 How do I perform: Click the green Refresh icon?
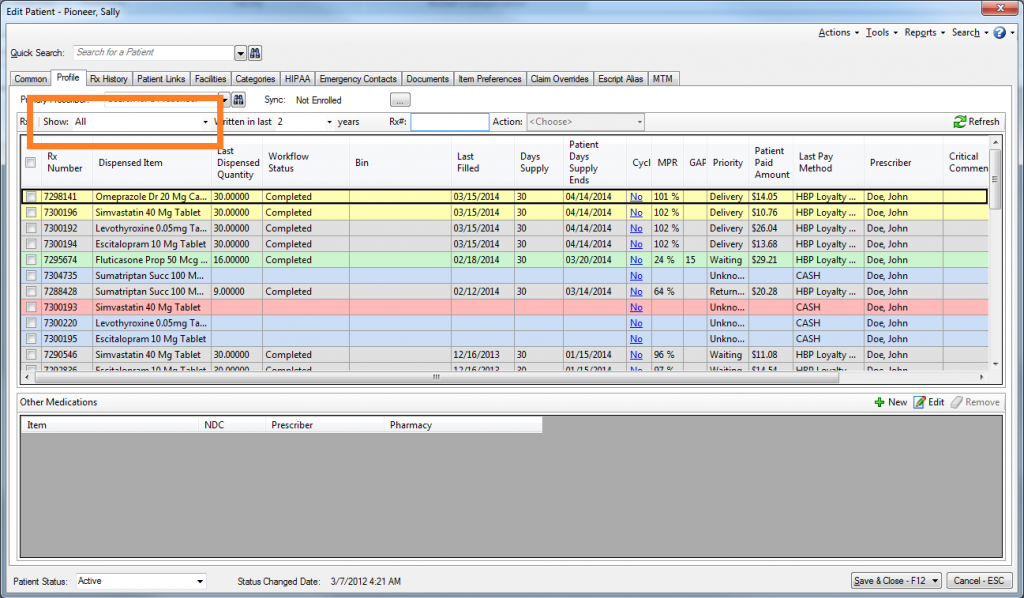point(960,122)
